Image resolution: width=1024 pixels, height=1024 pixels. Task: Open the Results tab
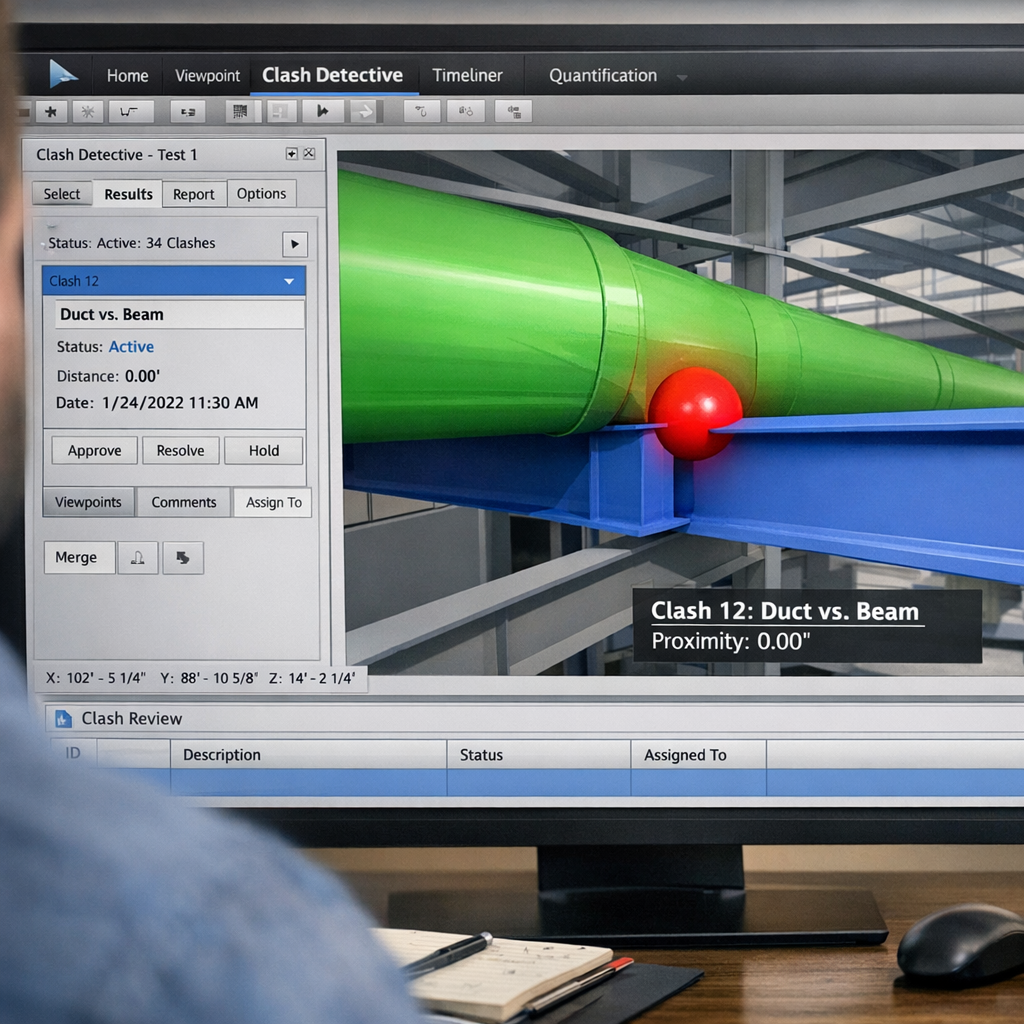coord(128,194)
